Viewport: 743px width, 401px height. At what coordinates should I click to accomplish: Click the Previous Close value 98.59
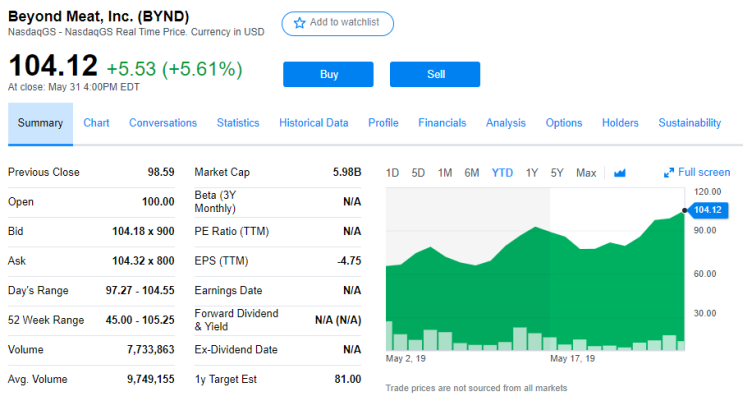[x=161, y=172]
